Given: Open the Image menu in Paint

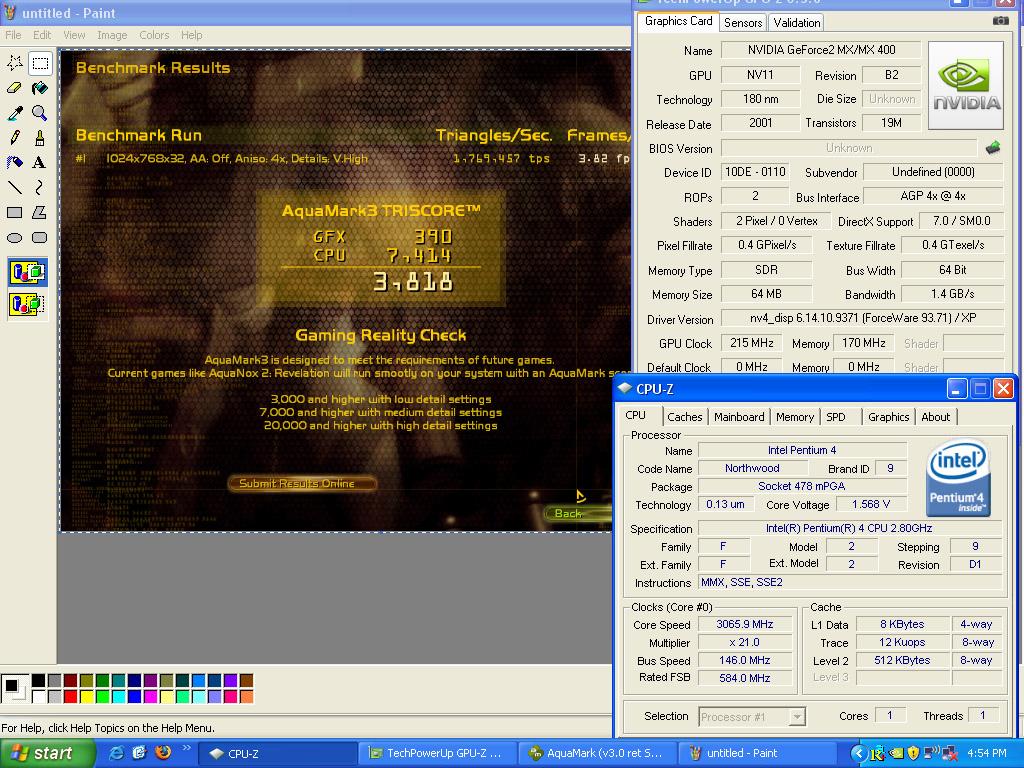Looking at the screenshot, I should pyautogui.click(x=112, y=35).
